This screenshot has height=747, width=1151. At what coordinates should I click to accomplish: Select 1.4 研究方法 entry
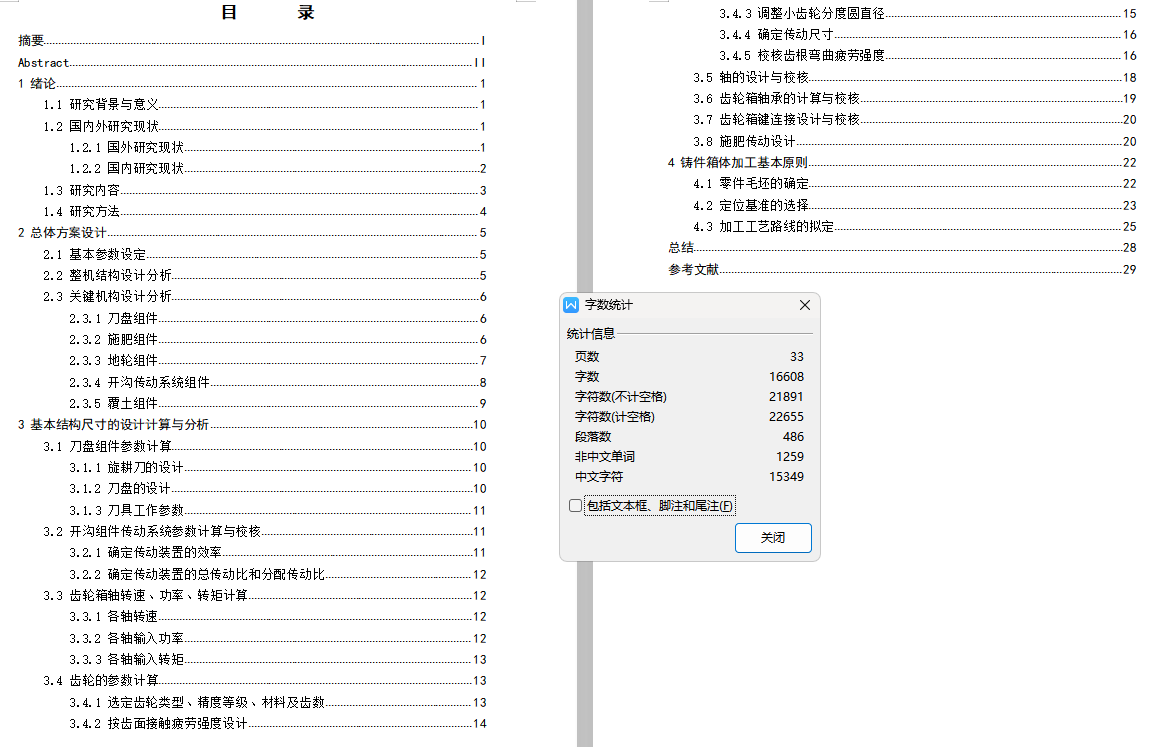point(264,211)
